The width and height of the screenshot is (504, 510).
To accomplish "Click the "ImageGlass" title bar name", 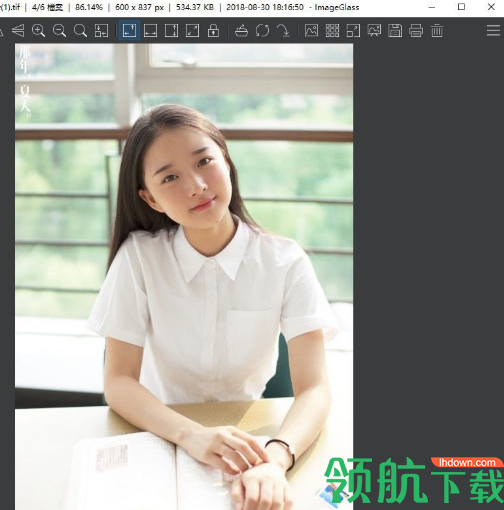I will tap(337, 7).
